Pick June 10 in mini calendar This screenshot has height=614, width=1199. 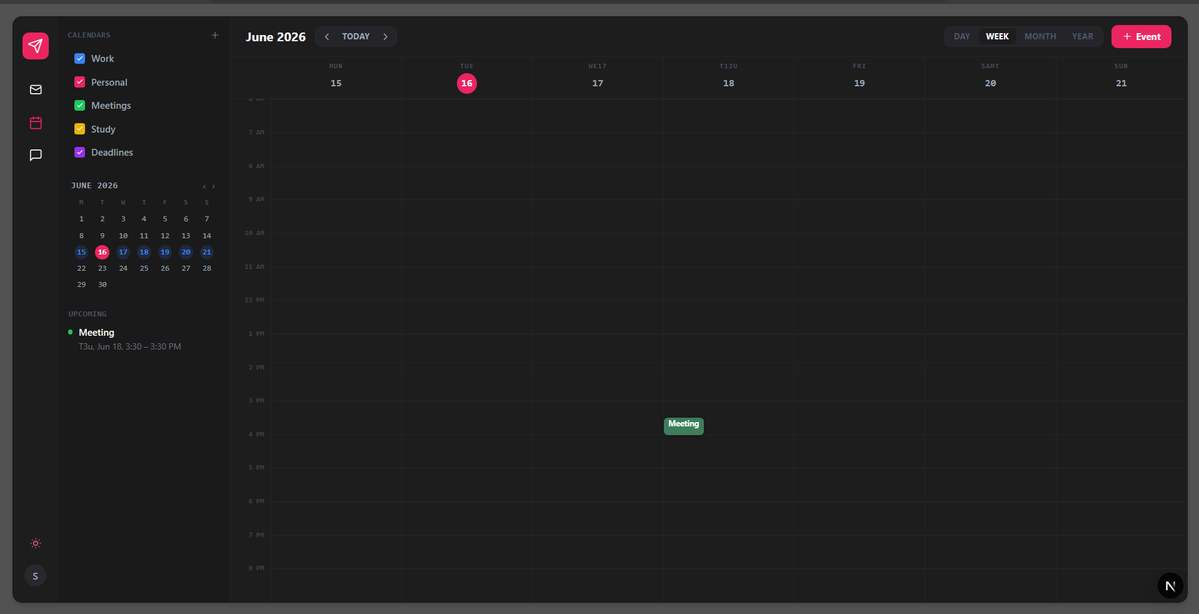pos(123,236)
